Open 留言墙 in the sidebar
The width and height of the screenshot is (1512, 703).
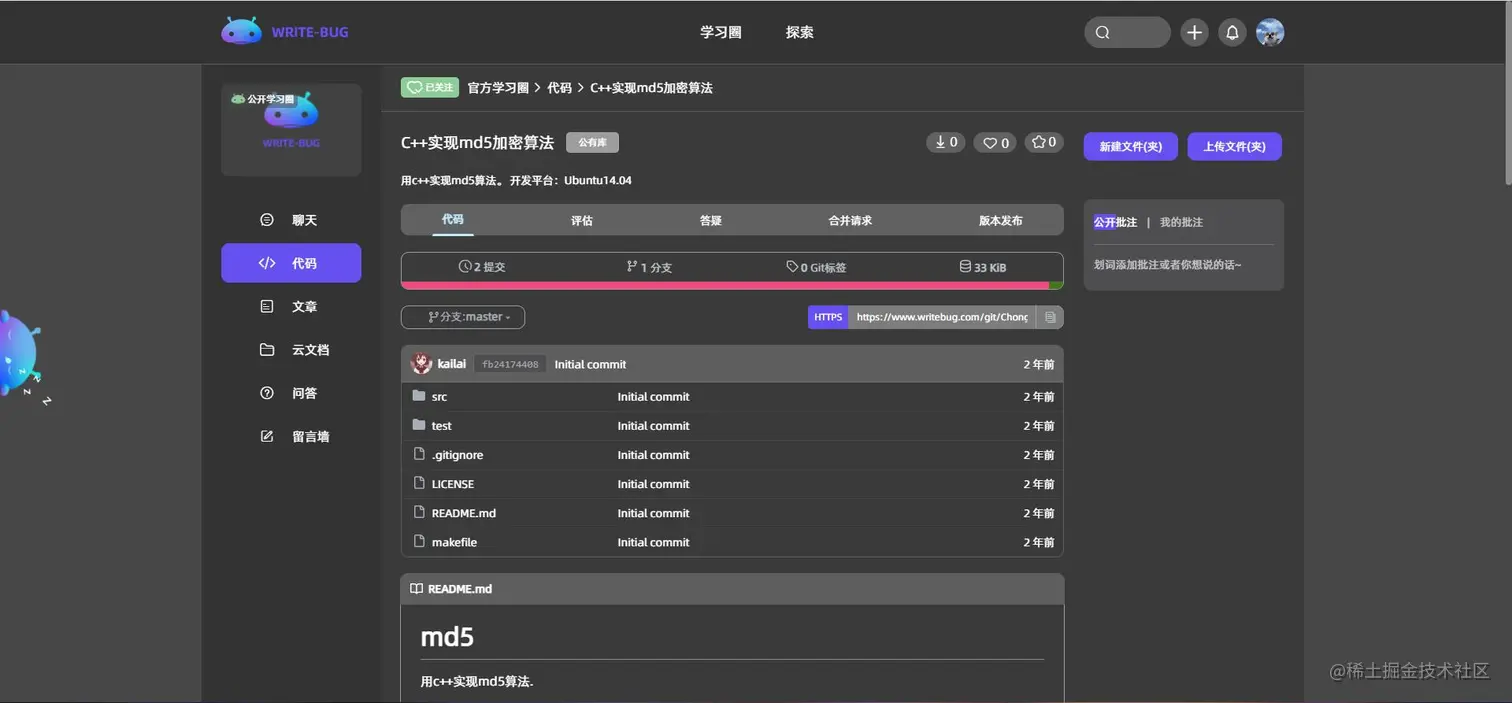point(291,437)
